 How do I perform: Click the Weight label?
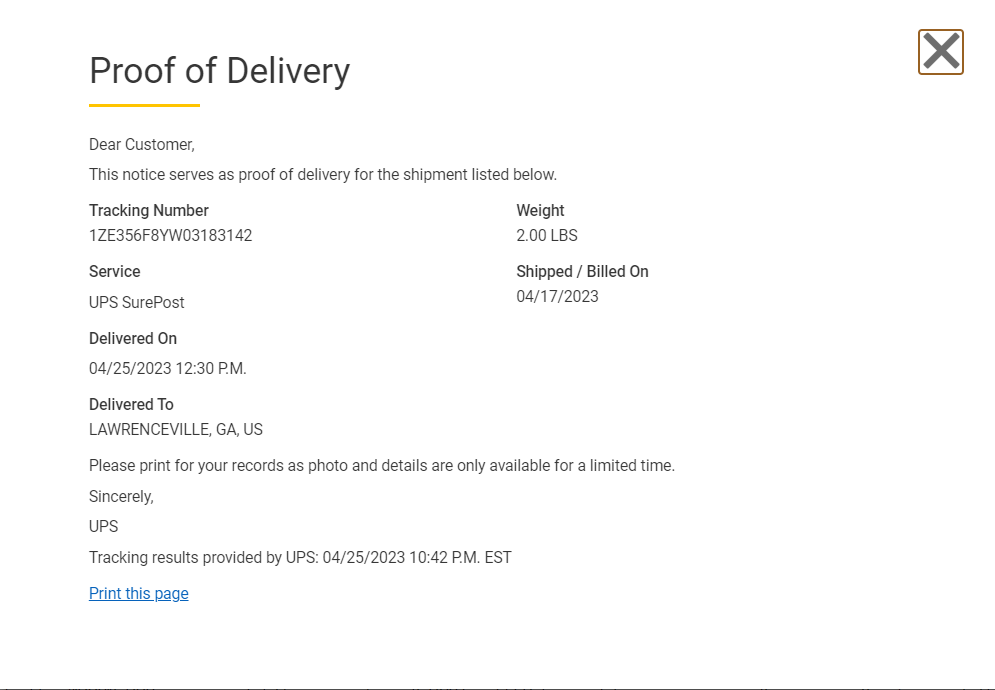point(540,211)
